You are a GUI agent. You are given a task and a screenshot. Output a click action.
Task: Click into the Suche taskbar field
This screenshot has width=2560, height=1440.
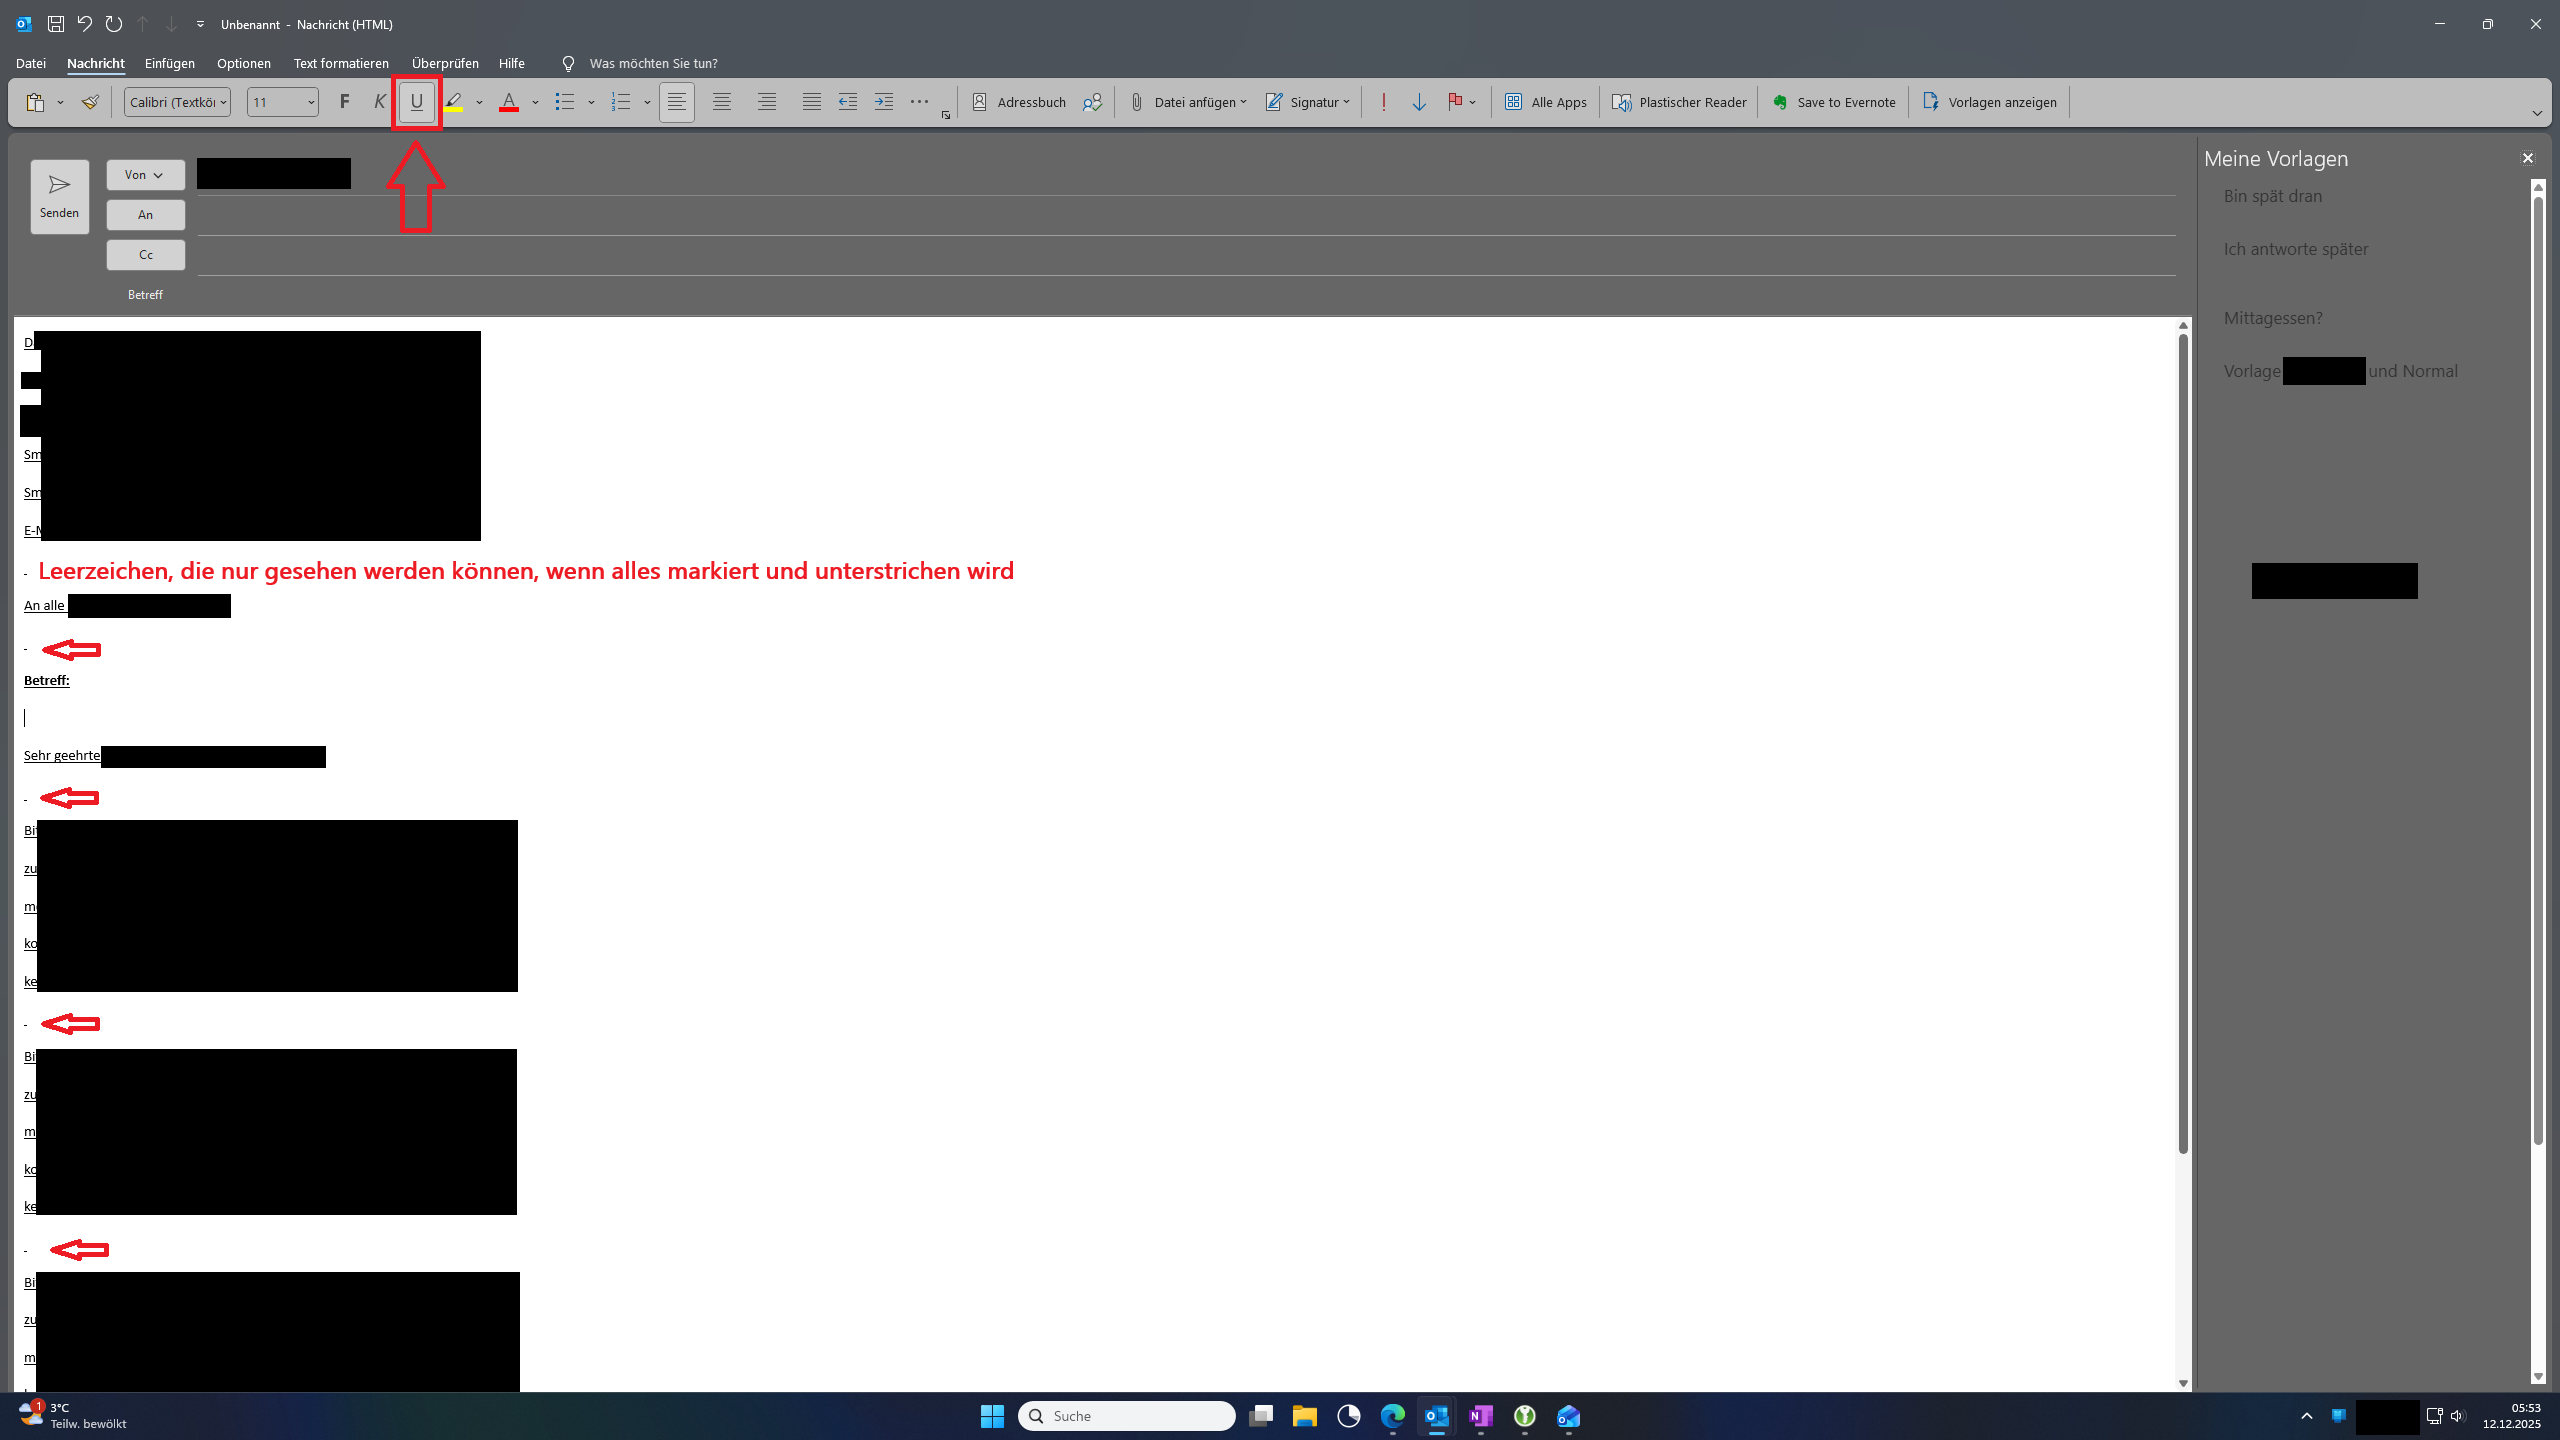(1127, 1416)
